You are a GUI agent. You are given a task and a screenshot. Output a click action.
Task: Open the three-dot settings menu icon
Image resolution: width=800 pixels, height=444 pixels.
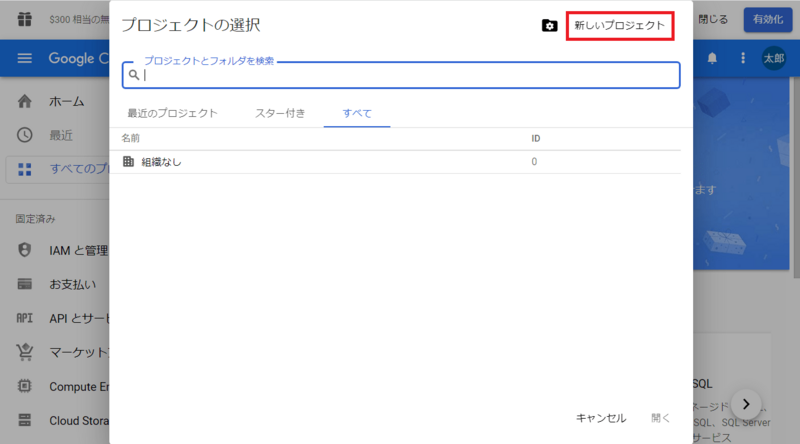pos(742,59)
